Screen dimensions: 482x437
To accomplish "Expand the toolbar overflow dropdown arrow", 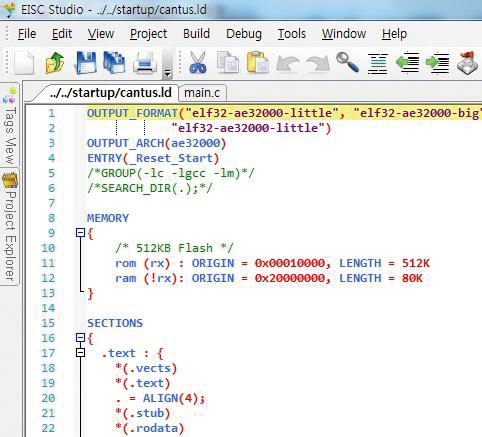I will pos(167,73).
